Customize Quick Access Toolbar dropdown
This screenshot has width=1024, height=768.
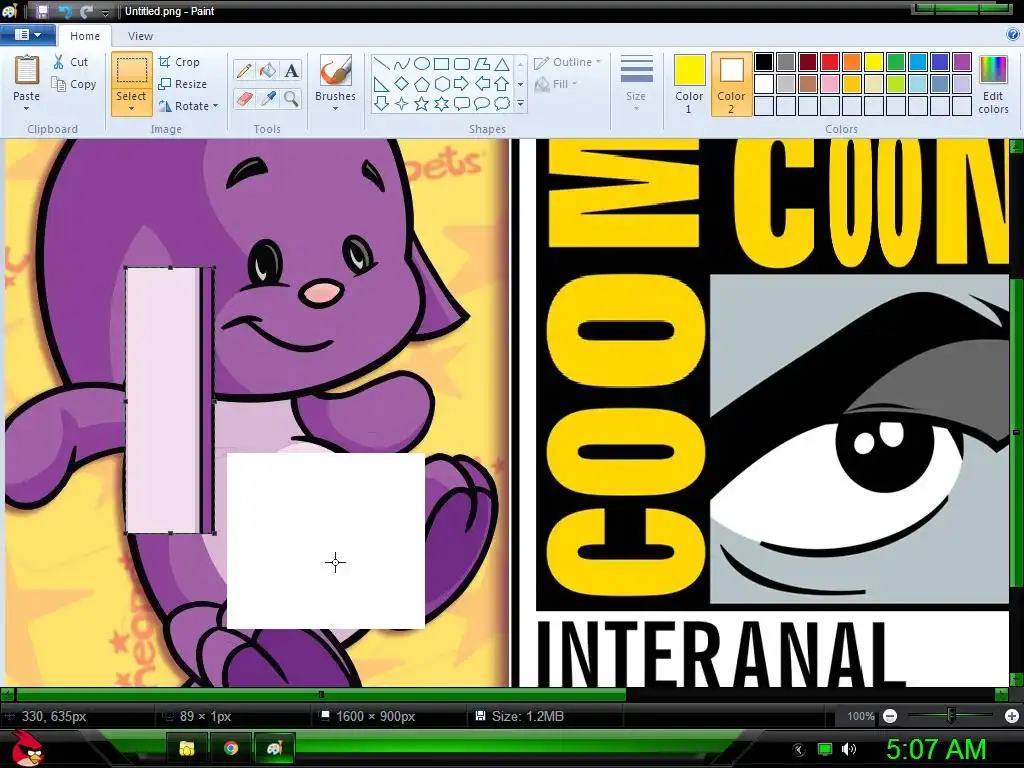tap(105, 12)
